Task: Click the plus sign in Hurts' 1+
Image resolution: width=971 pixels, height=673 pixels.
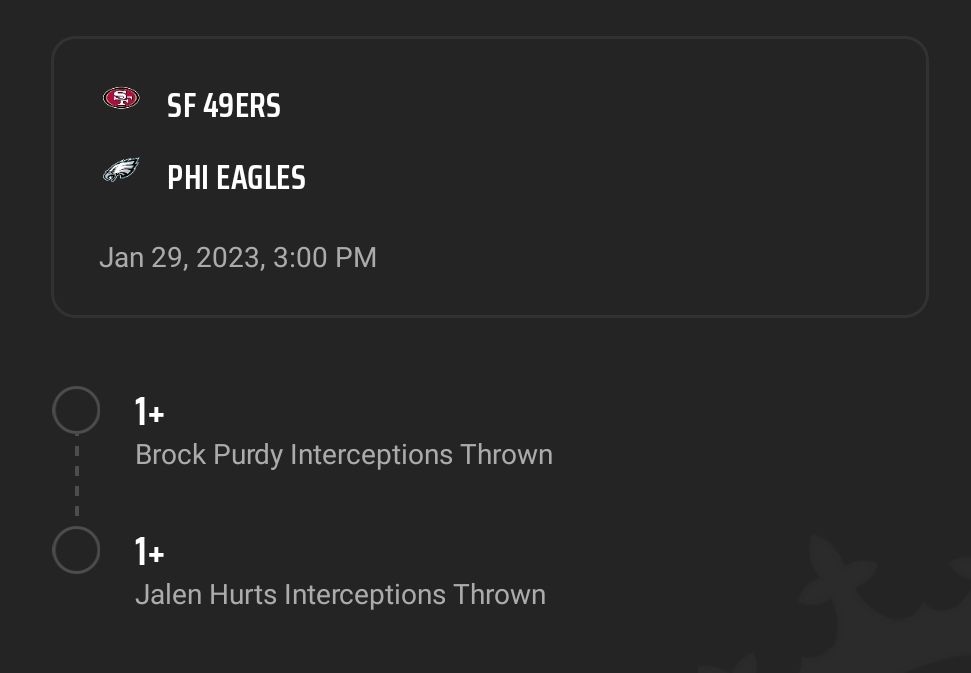Action: click(157, 554)
